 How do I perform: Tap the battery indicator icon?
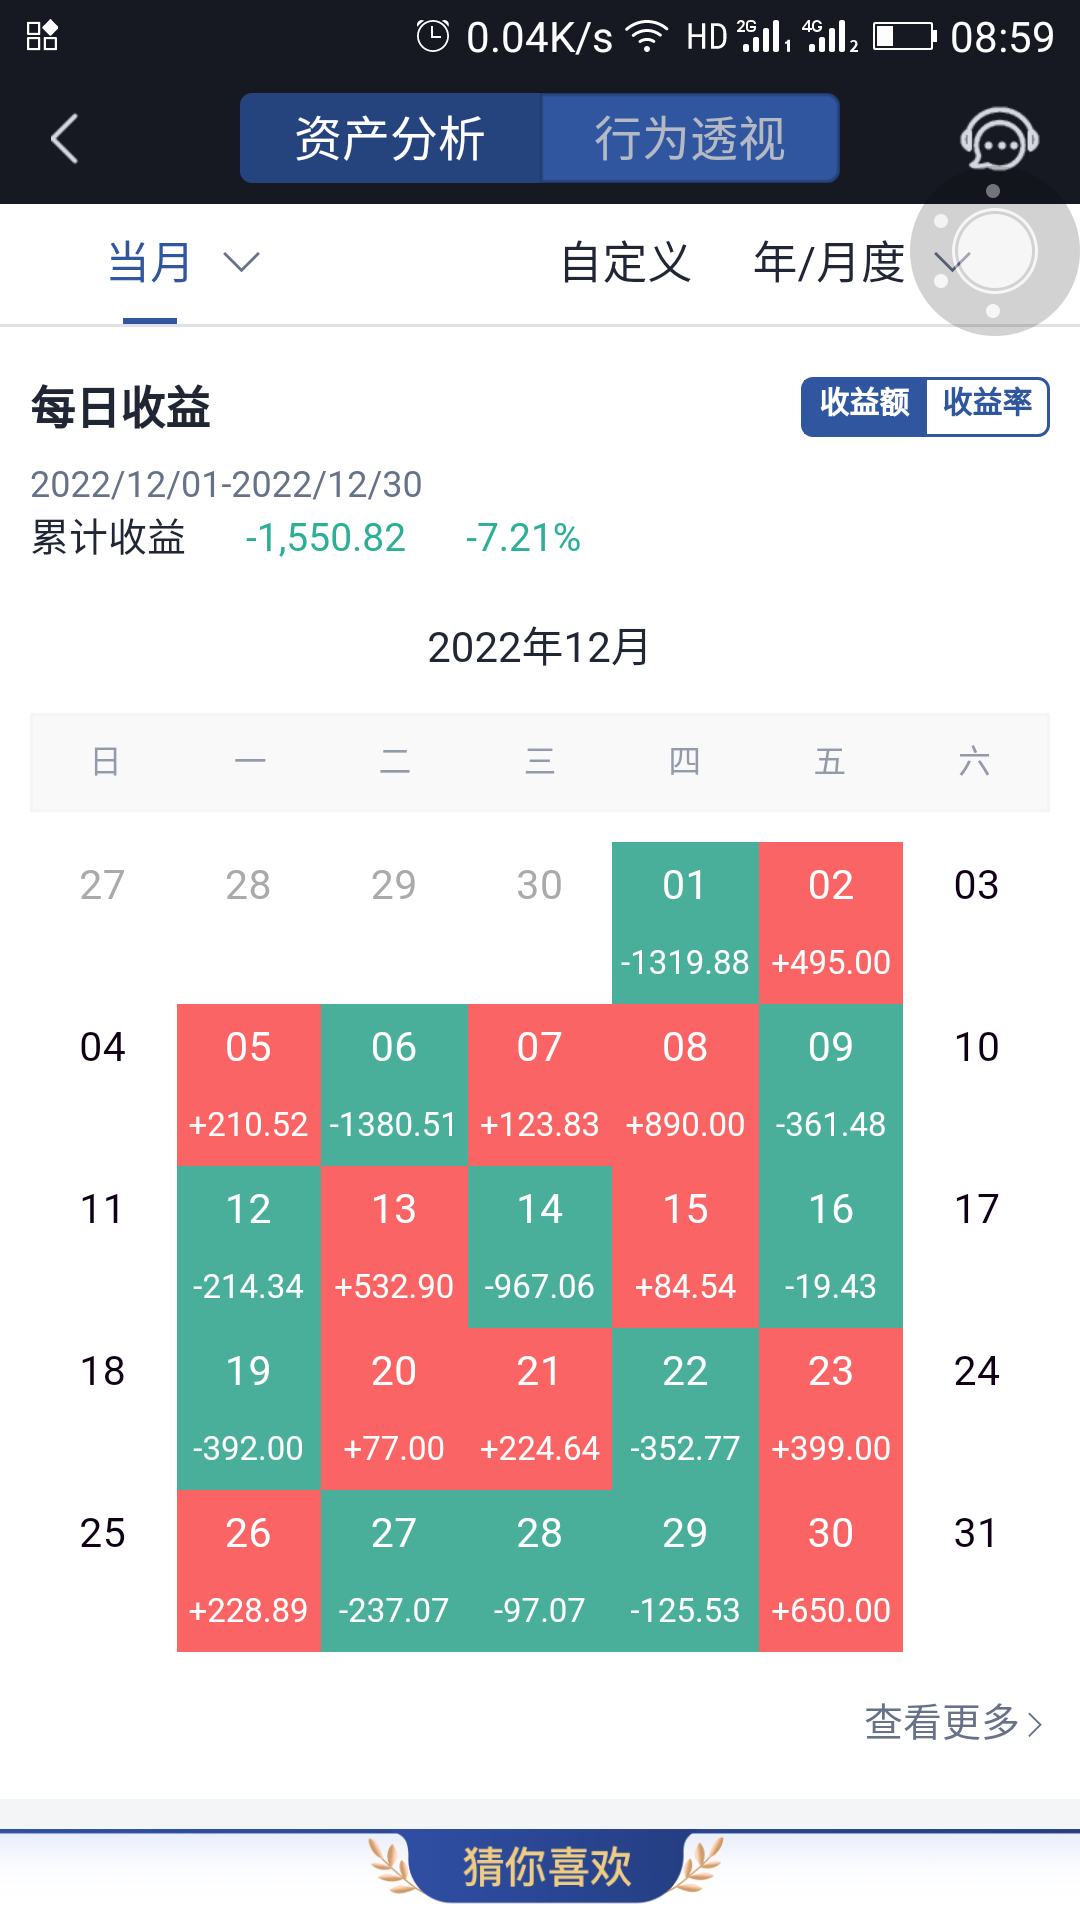click(905, 37)
